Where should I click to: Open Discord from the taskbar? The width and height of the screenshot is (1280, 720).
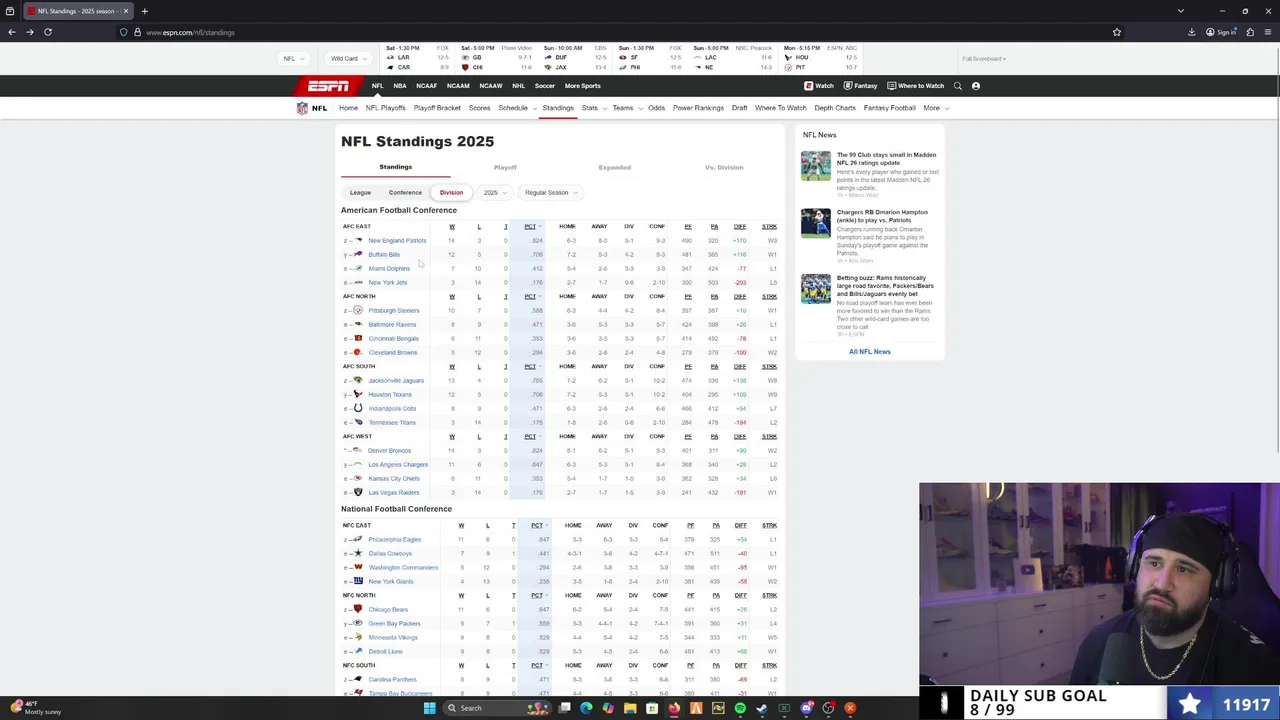pyautogui.click(x=806, y=708)
